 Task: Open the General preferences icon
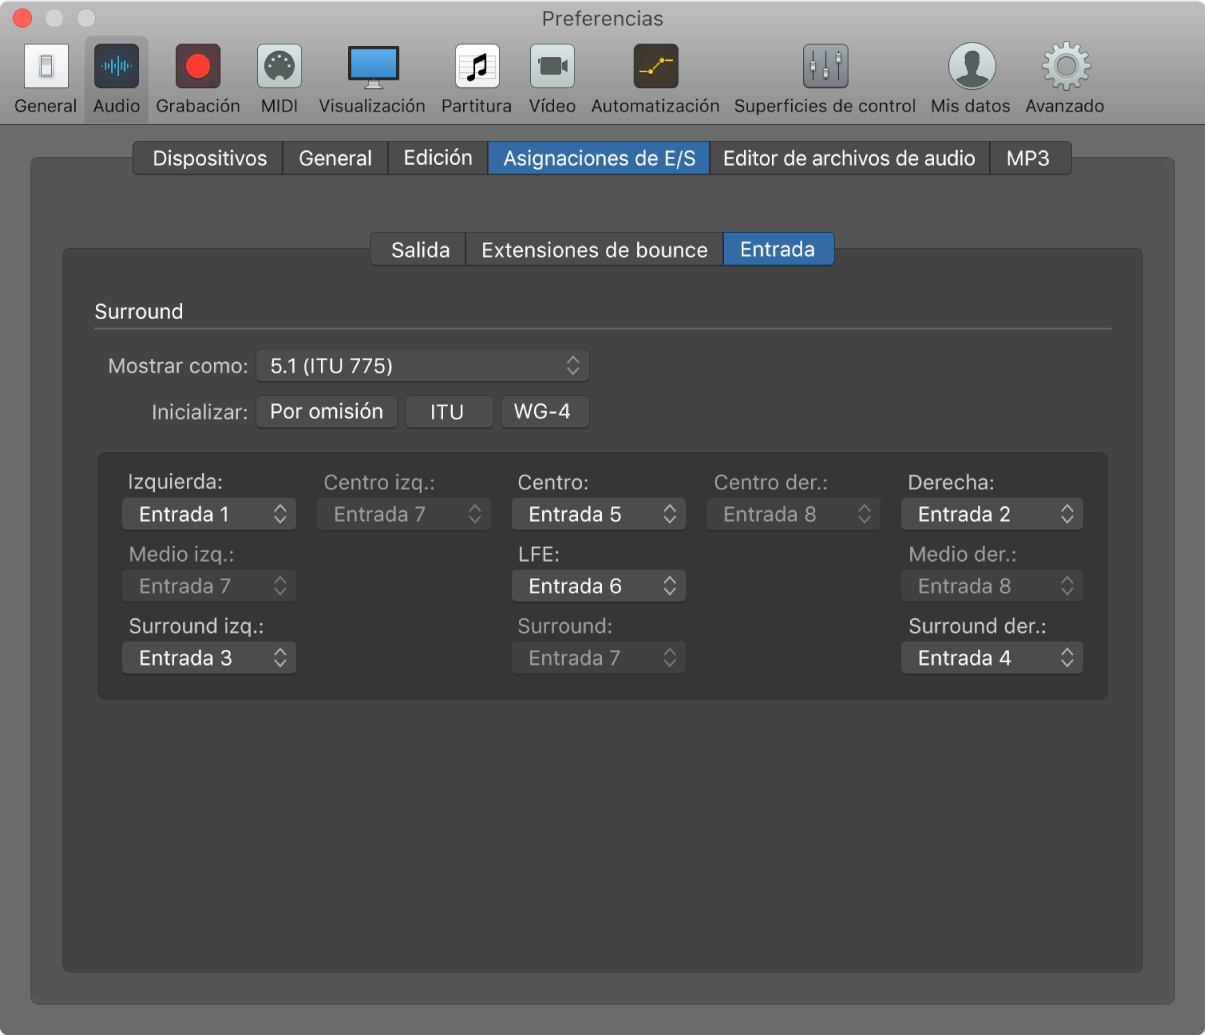46,67
